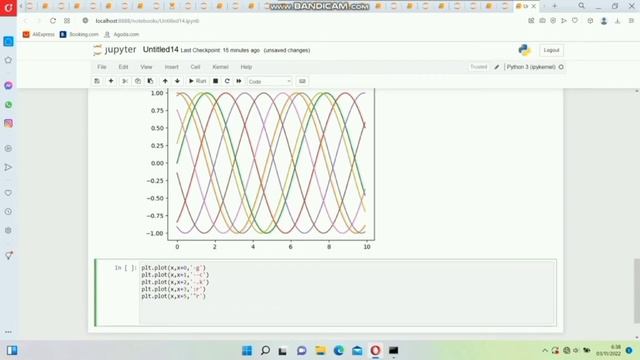Open WhatsApp in Opera sidebar
The image size is (640, 360).
pyautogui.click(x=8, y=104)
